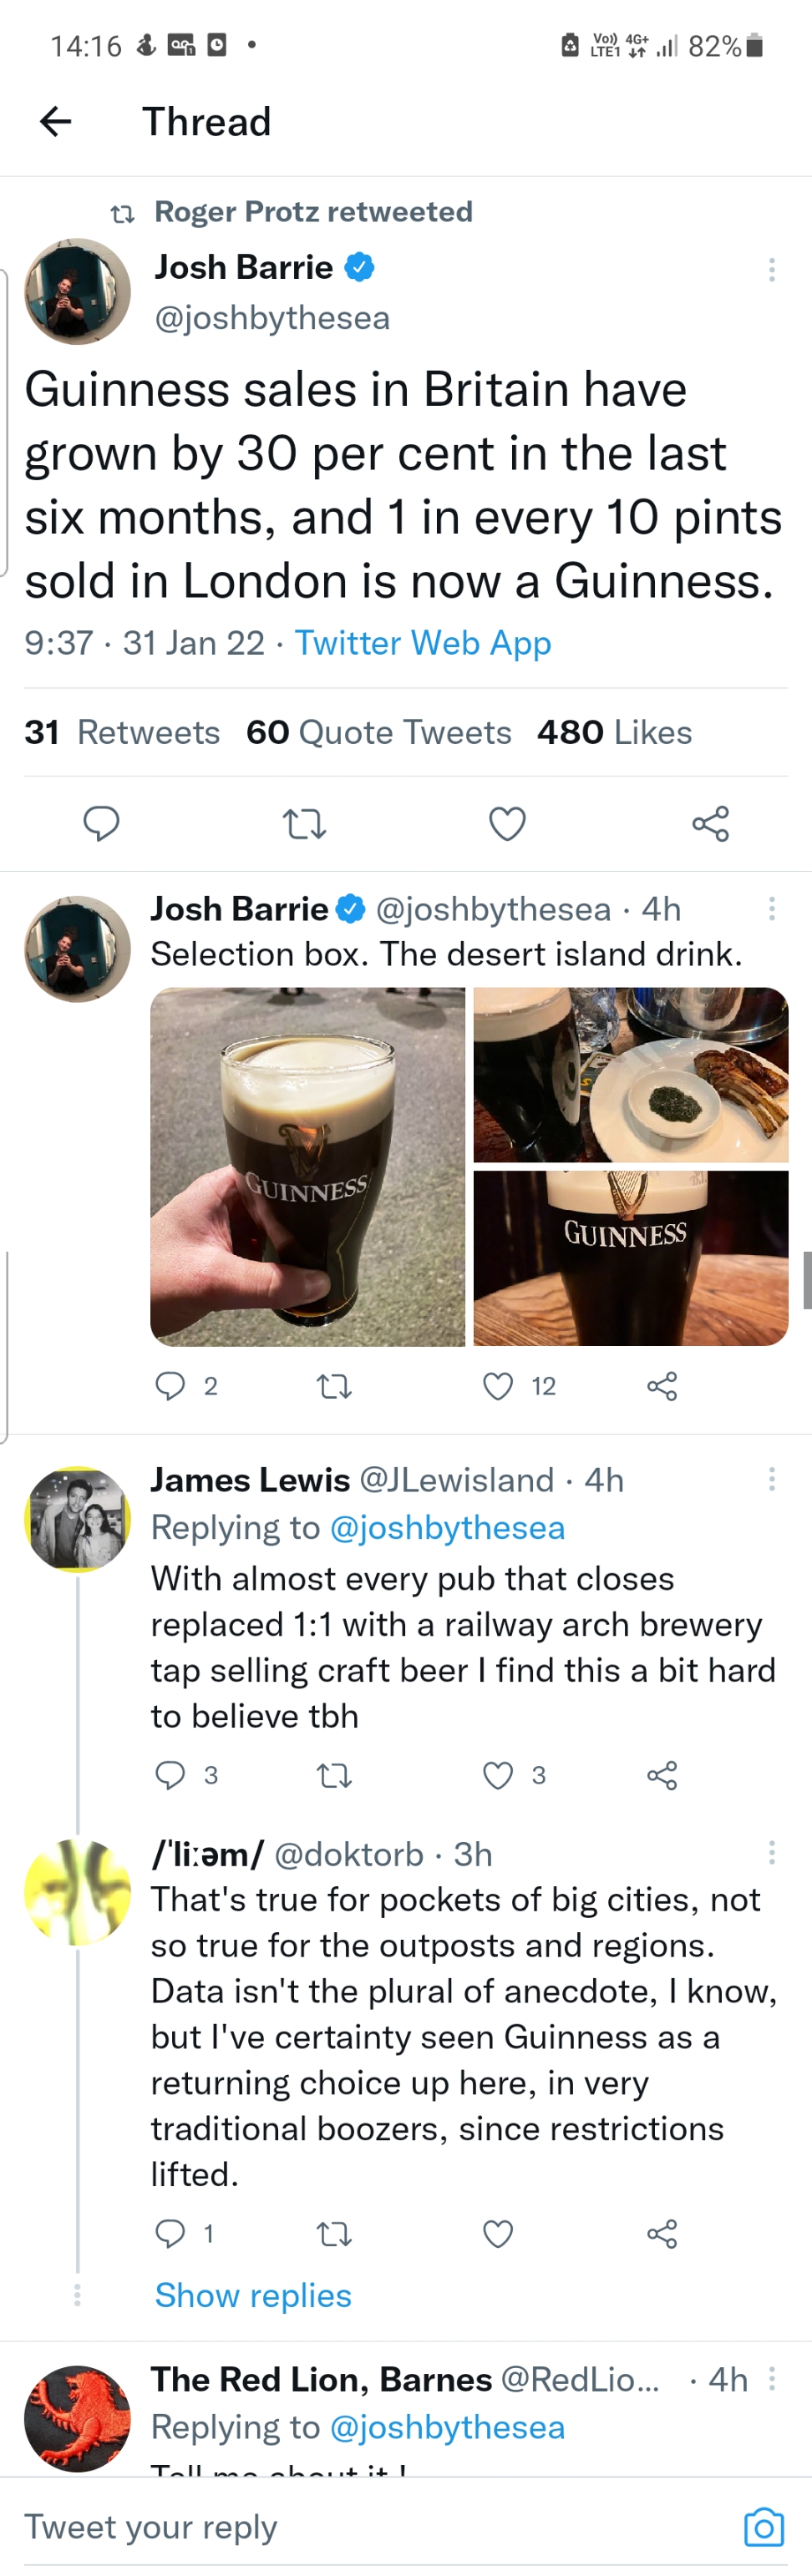Retweet James Lewis's reply
This screenshot has width=812, height=2576.
pos(334,1775)
